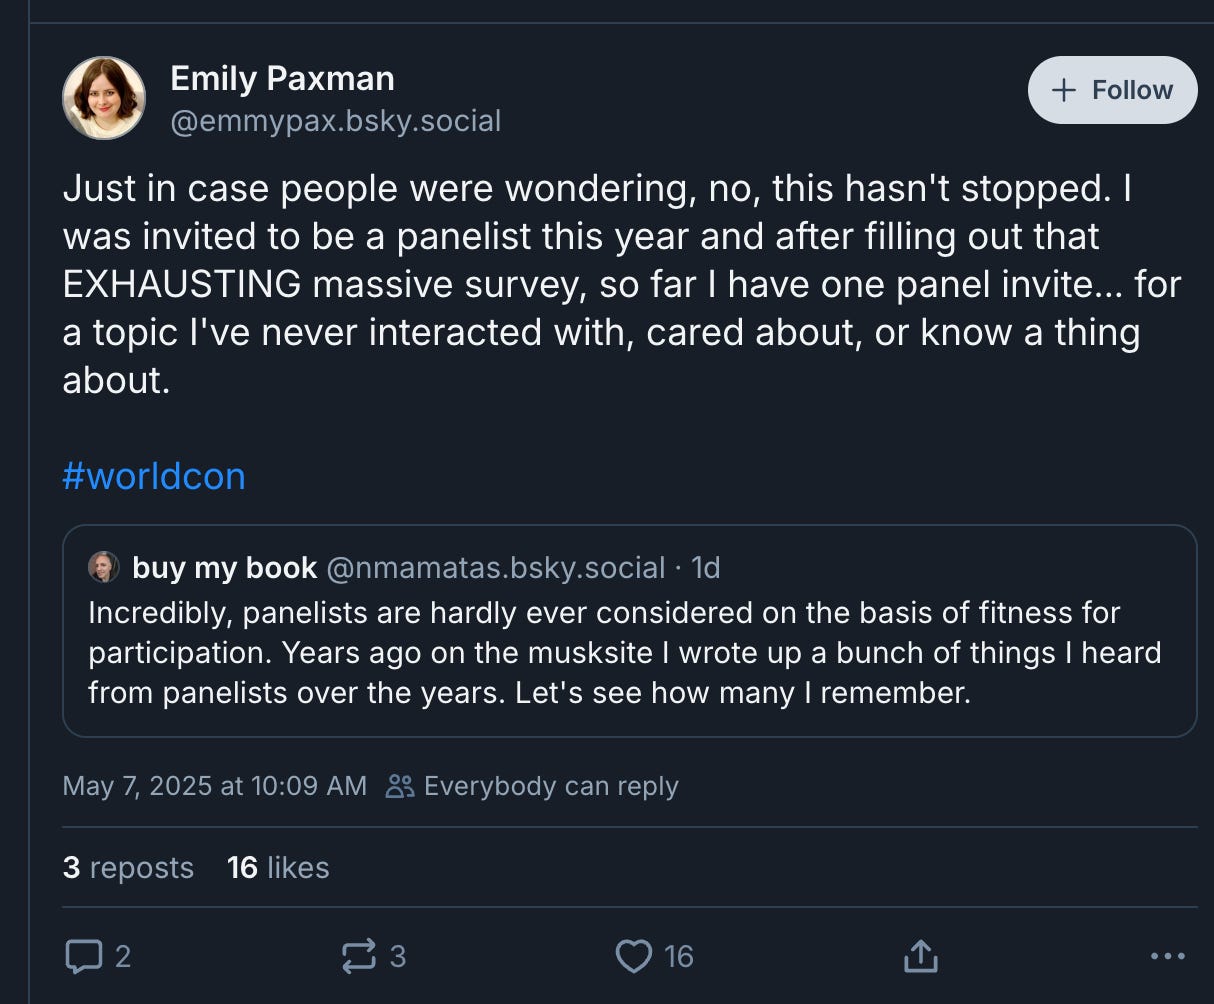Click Emily Paxman's profile avatar
The height and width of the screenshot is (1004, 1214).
tap(104, 98)
